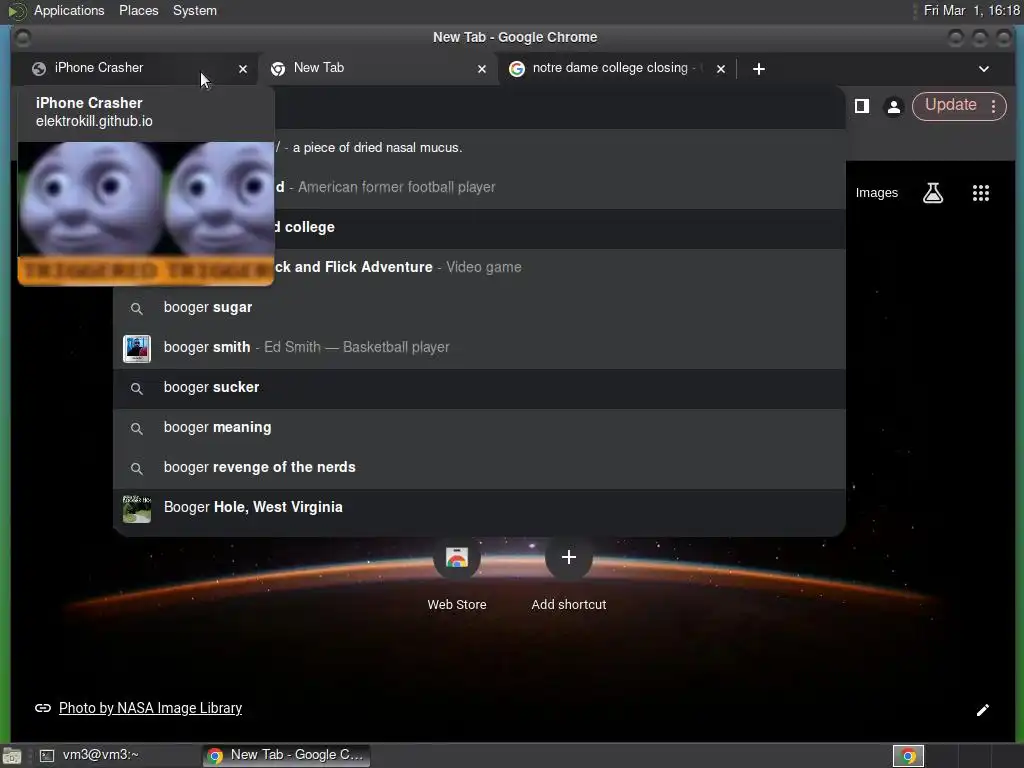This screenshot has width=1024, height=768.
Task: Click search icon beside booger sugar
Action: point(136,308)
